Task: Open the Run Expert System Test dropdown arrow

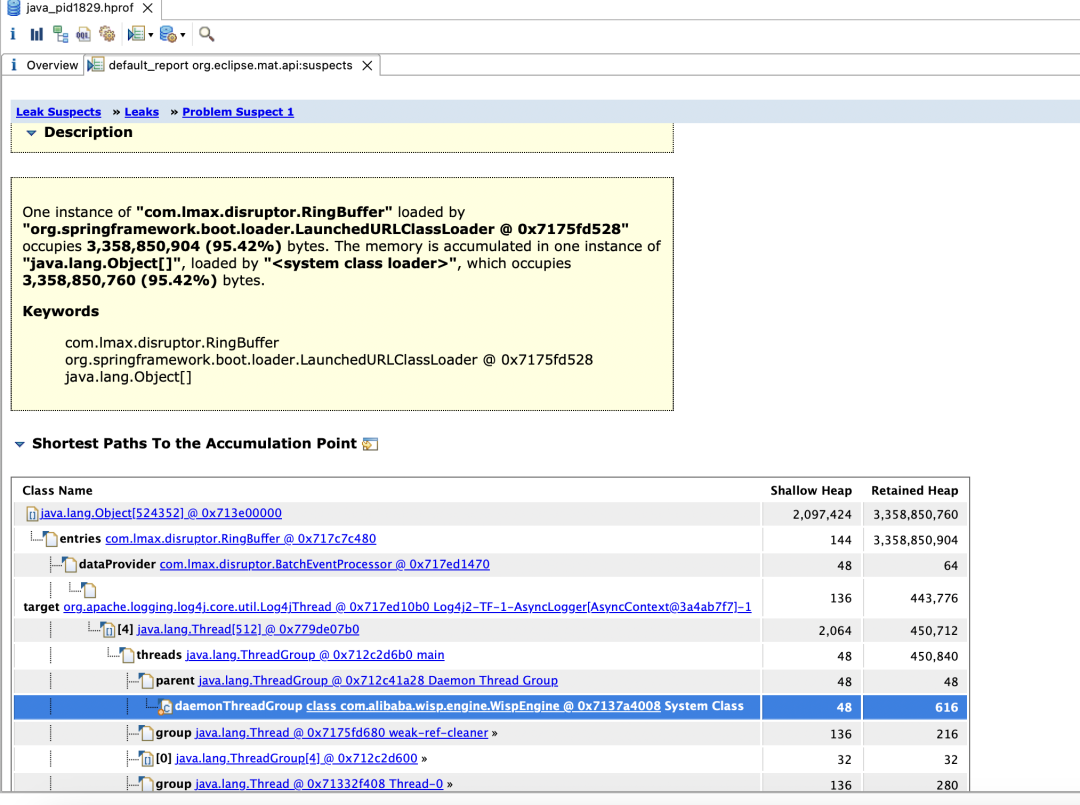Action: pos(151,34)
